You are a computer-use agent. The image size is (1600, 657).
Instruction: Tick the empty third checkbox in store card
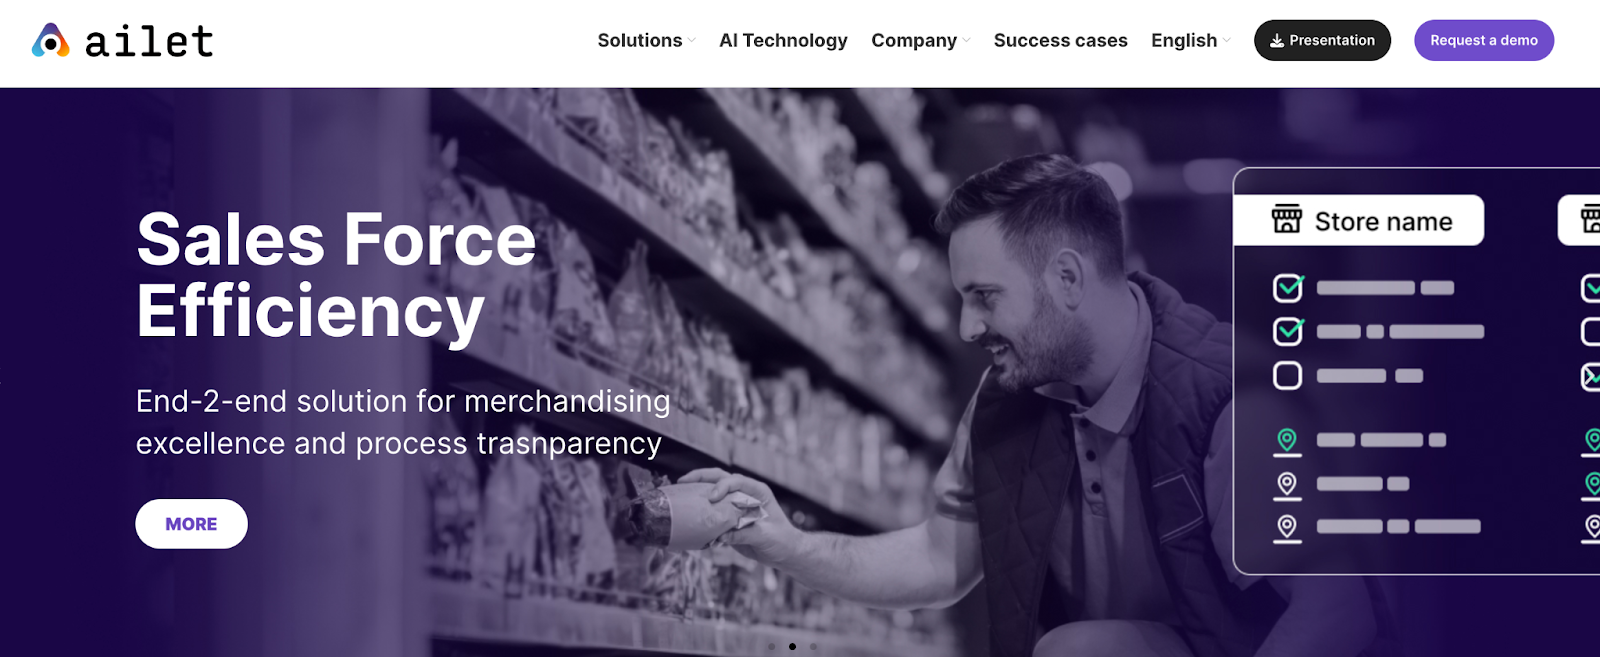tap(1287, 375)
